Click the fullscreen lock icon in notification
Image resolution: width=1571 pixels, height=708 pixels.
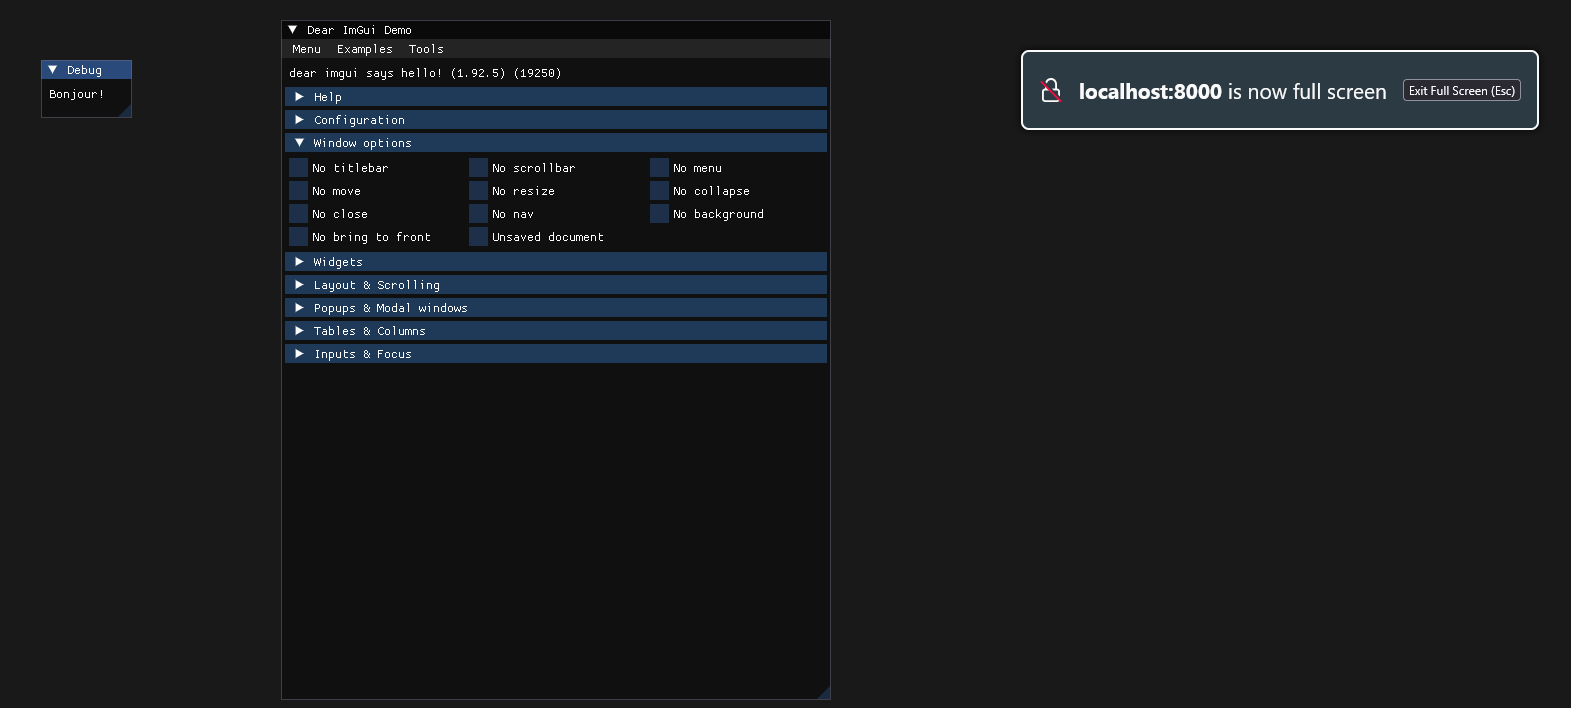tap(1050, 91)
